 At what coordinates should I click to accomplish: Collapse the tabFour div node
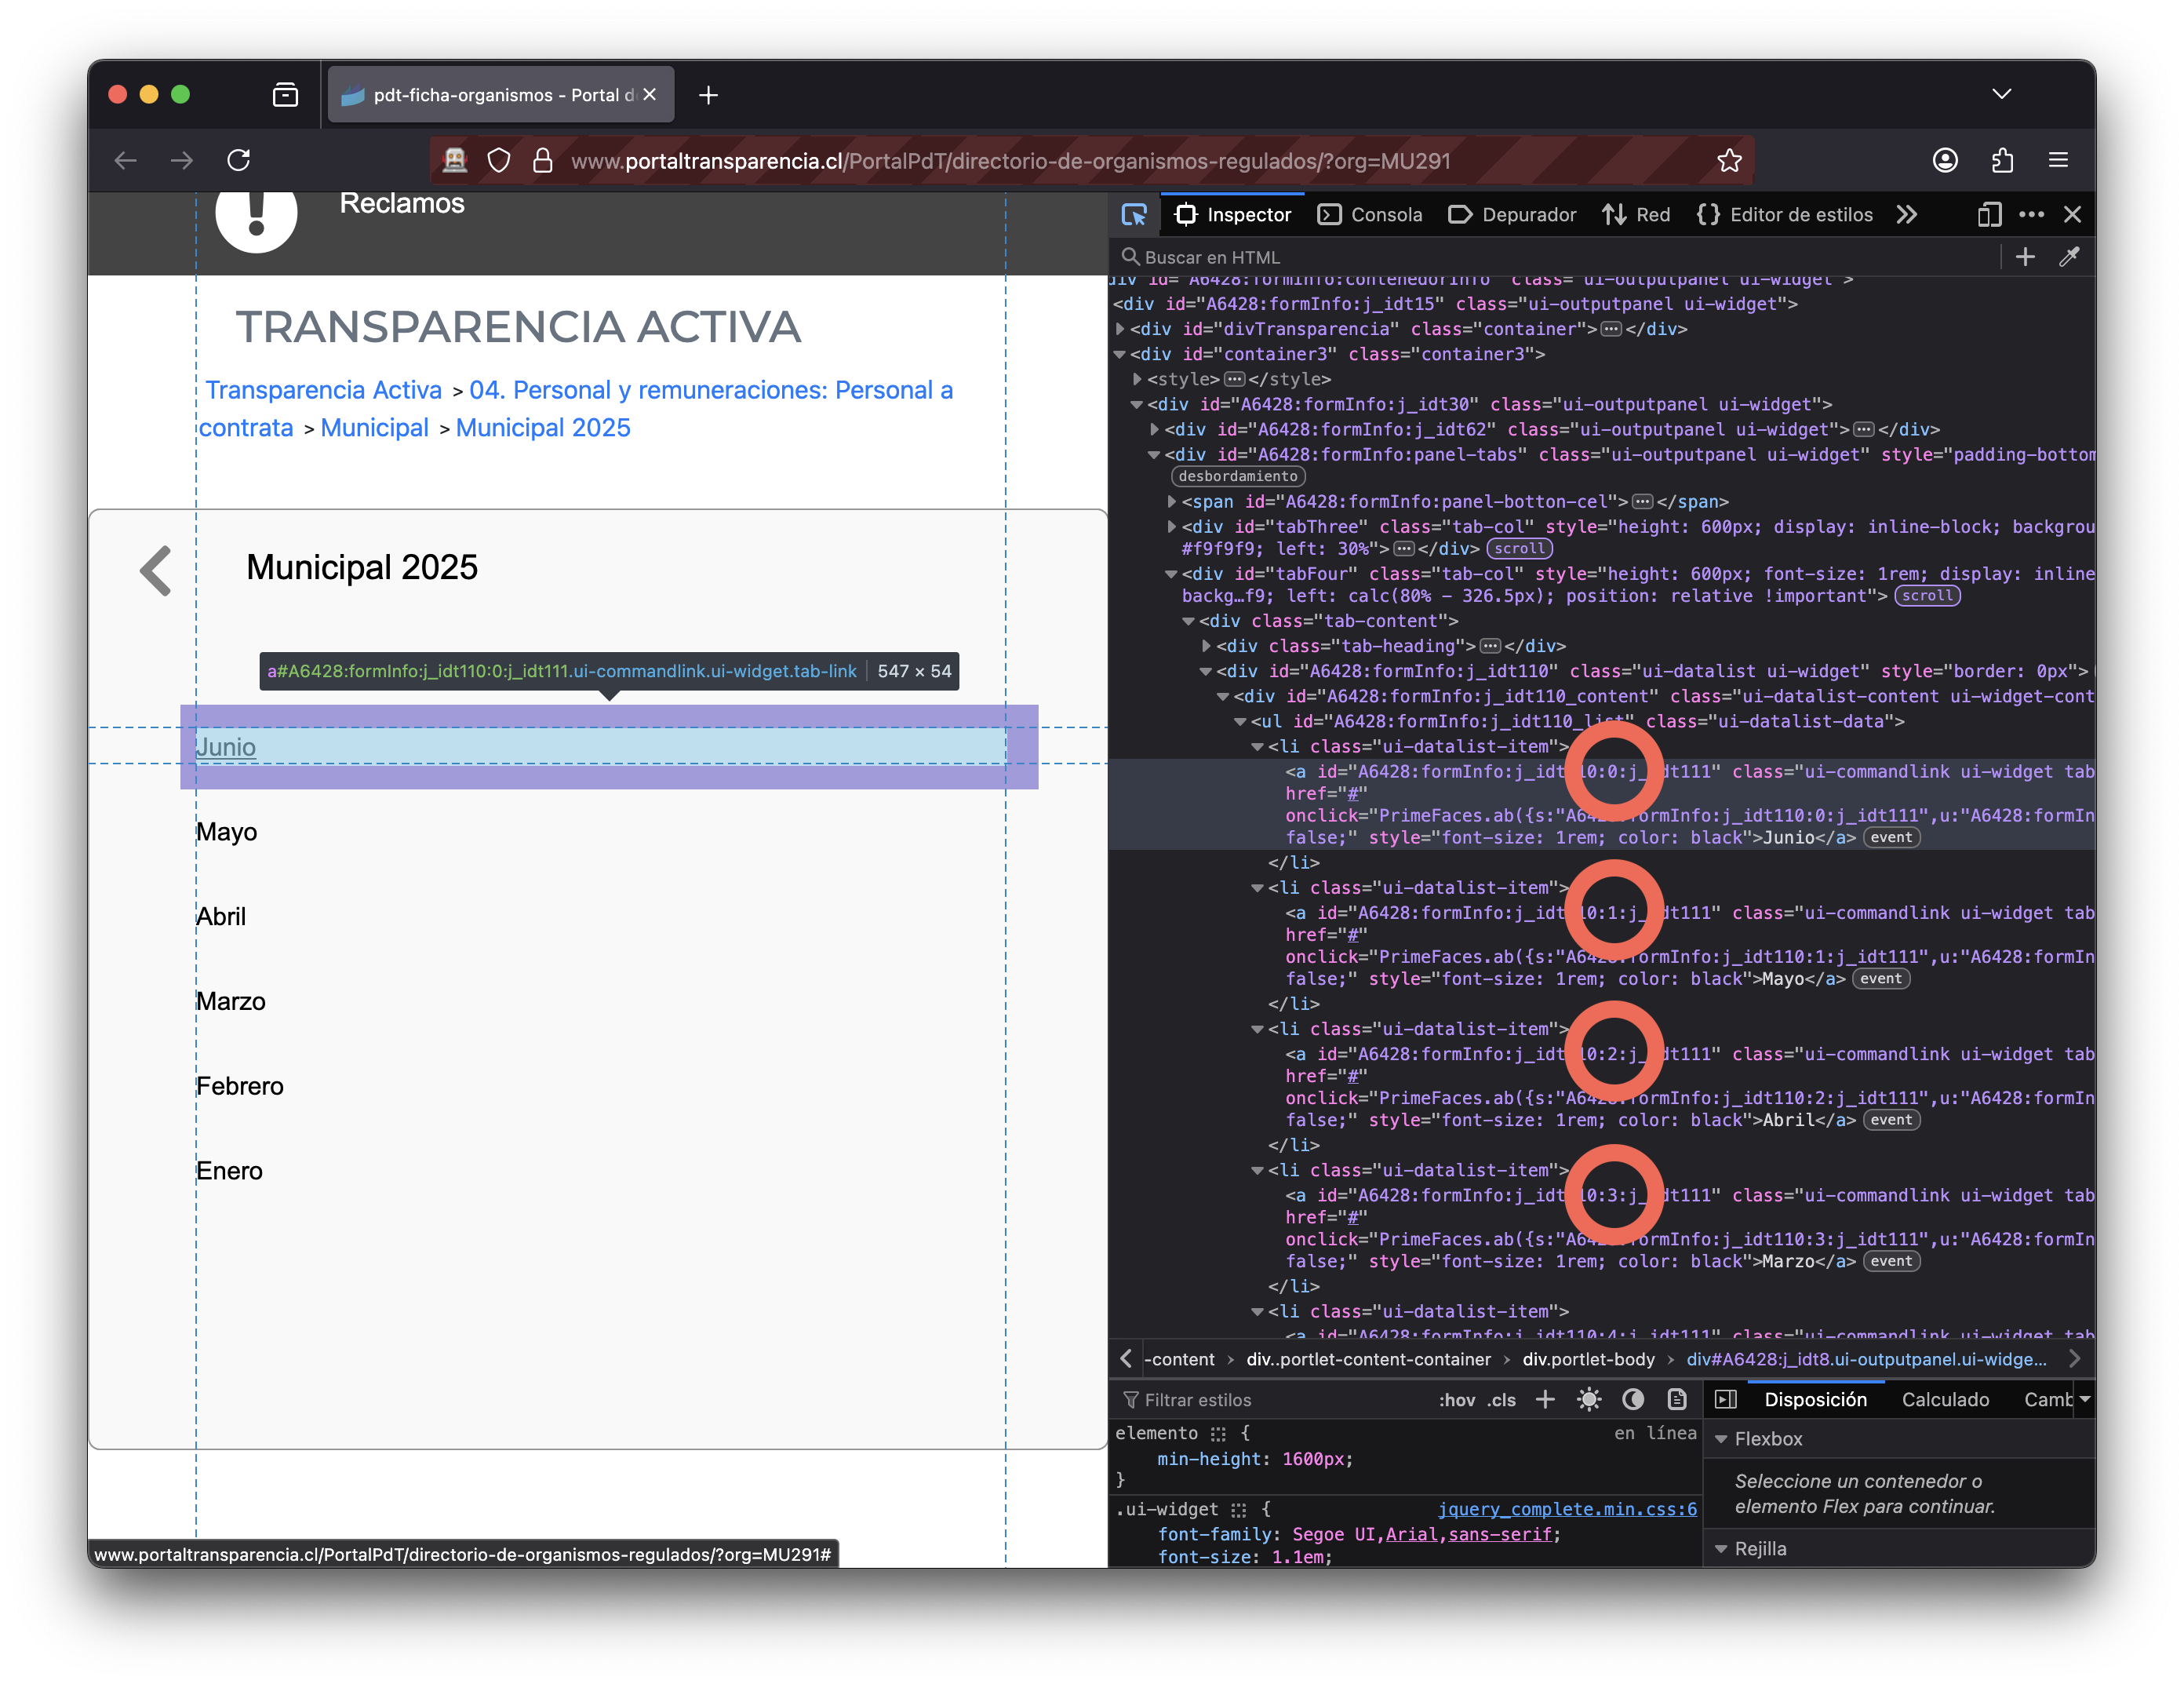pos(1171,574)
